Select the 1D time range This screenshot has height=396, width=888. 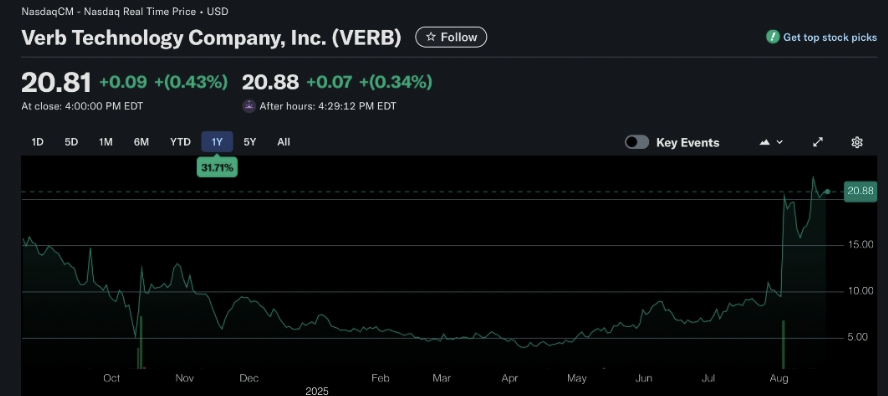coord(37,142)
